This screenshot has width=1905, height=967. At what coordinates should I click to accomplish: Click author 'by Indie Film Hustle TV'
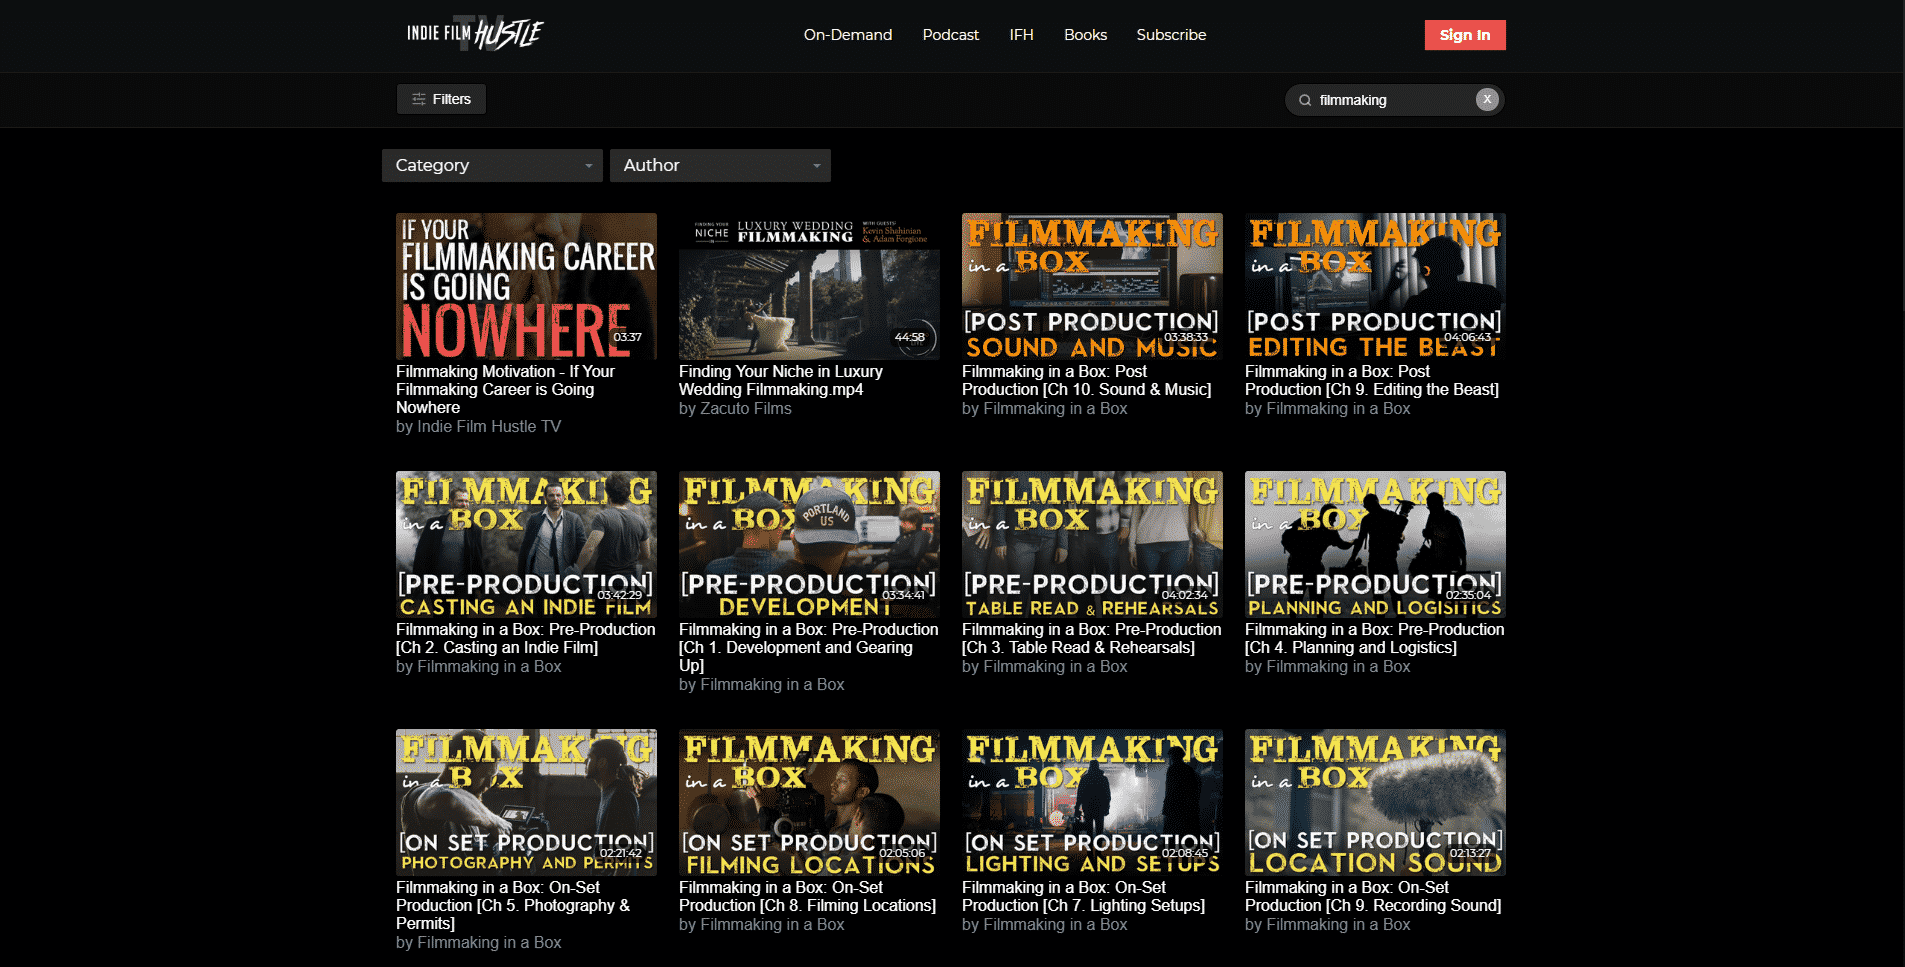pos(479,427)
